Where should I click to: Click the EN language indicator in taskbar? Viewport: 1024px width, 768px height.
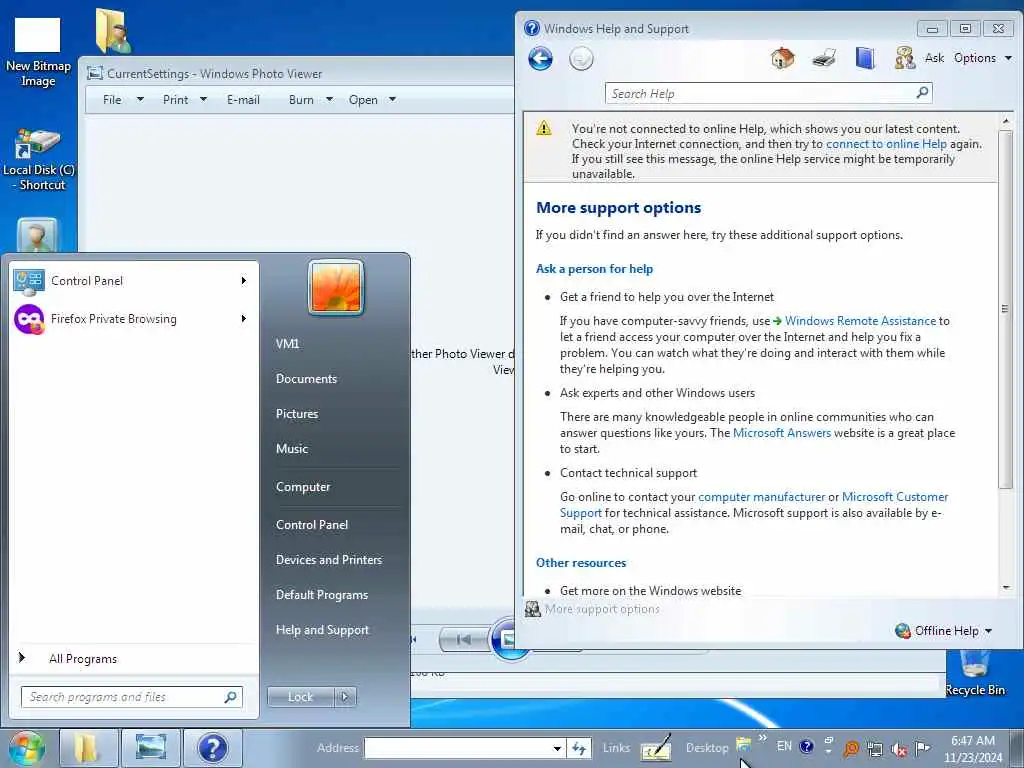coord(784,746)
